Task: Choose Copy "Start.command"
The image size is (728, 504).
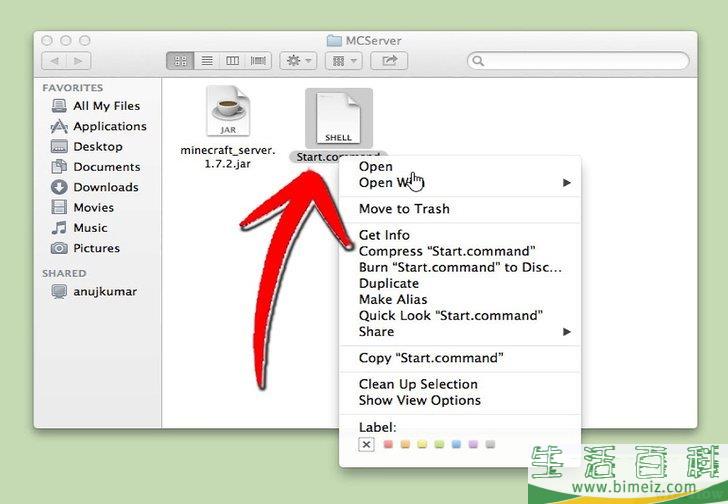Action: pos(431,358)
